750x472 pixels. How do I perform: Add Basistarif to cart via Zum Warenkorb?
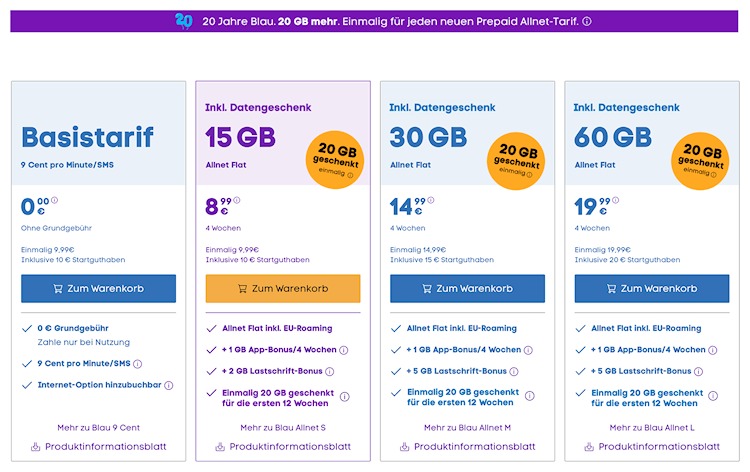[x=98, y=289]
